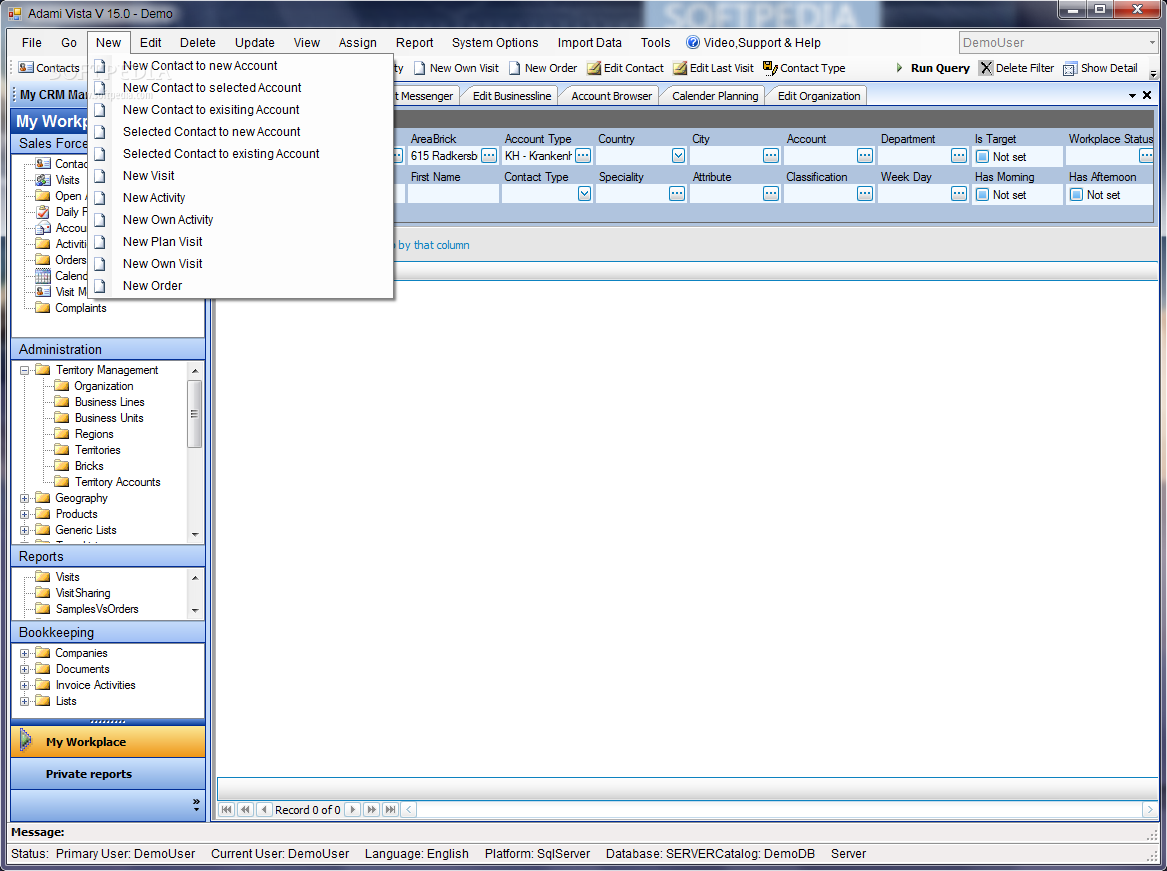1167x871 pixels.
Task: Go to the next record in navigator
Action: [x=353, y=809]
